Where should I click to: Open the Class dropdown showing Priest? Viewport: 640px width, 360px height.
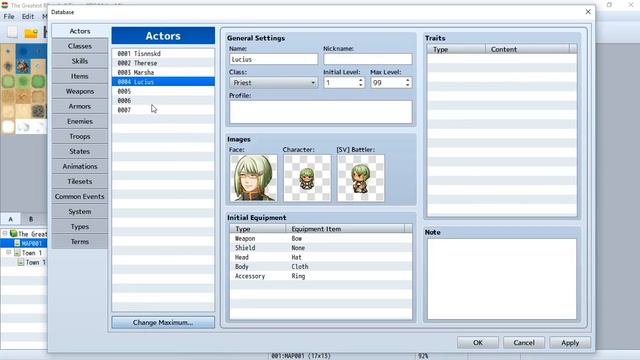(x=273, y=83)
